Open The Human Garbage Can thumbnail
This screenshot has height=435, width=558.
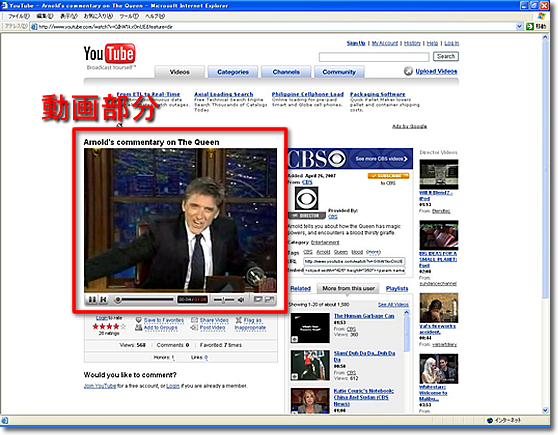click(310, 328)
